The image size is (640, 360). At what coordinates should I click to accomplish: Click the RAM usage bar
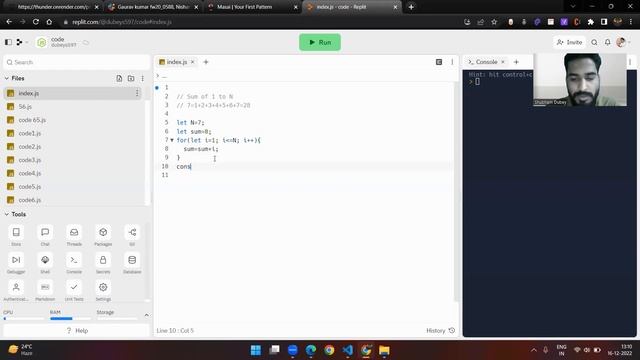(x=70, y=318)
